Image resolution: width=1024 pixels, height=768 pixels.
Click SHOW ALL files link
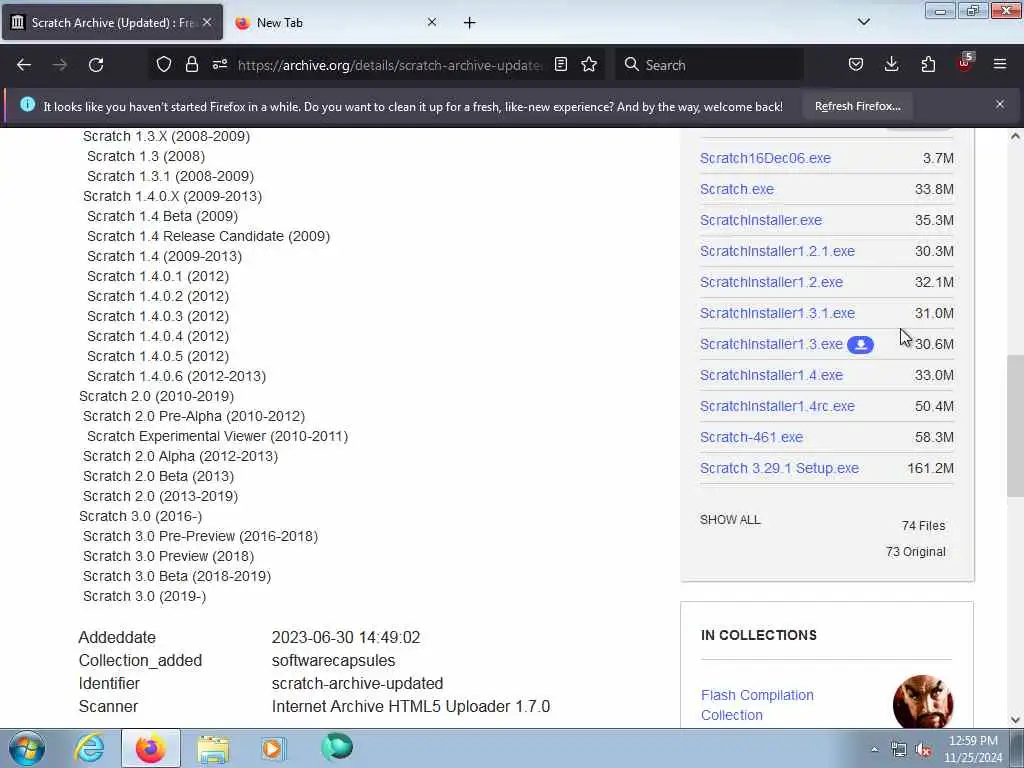[x=730, y=520]
